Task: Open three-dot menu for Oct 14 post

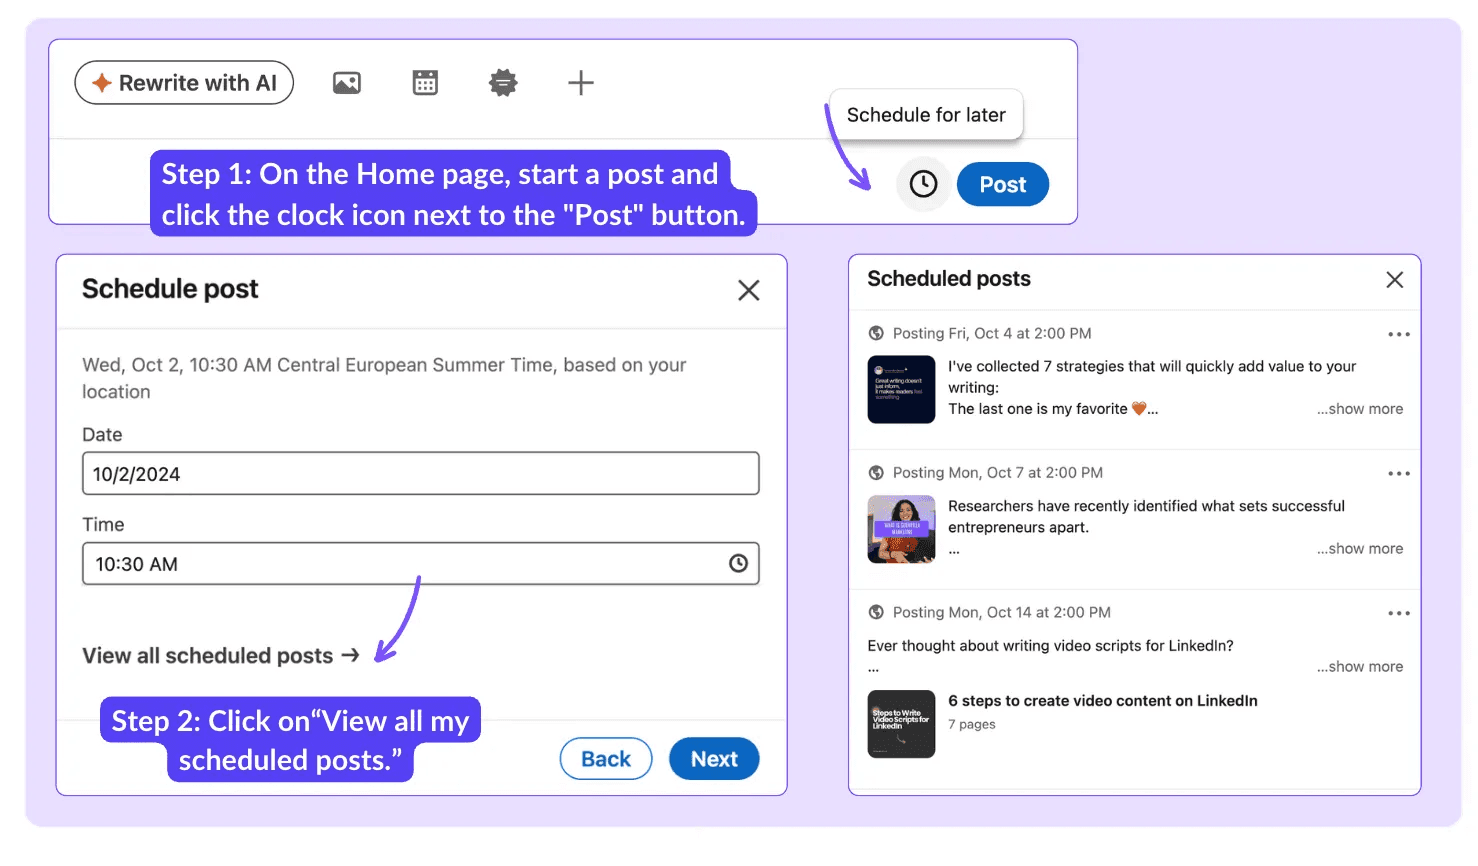Action: (1399, 613)
